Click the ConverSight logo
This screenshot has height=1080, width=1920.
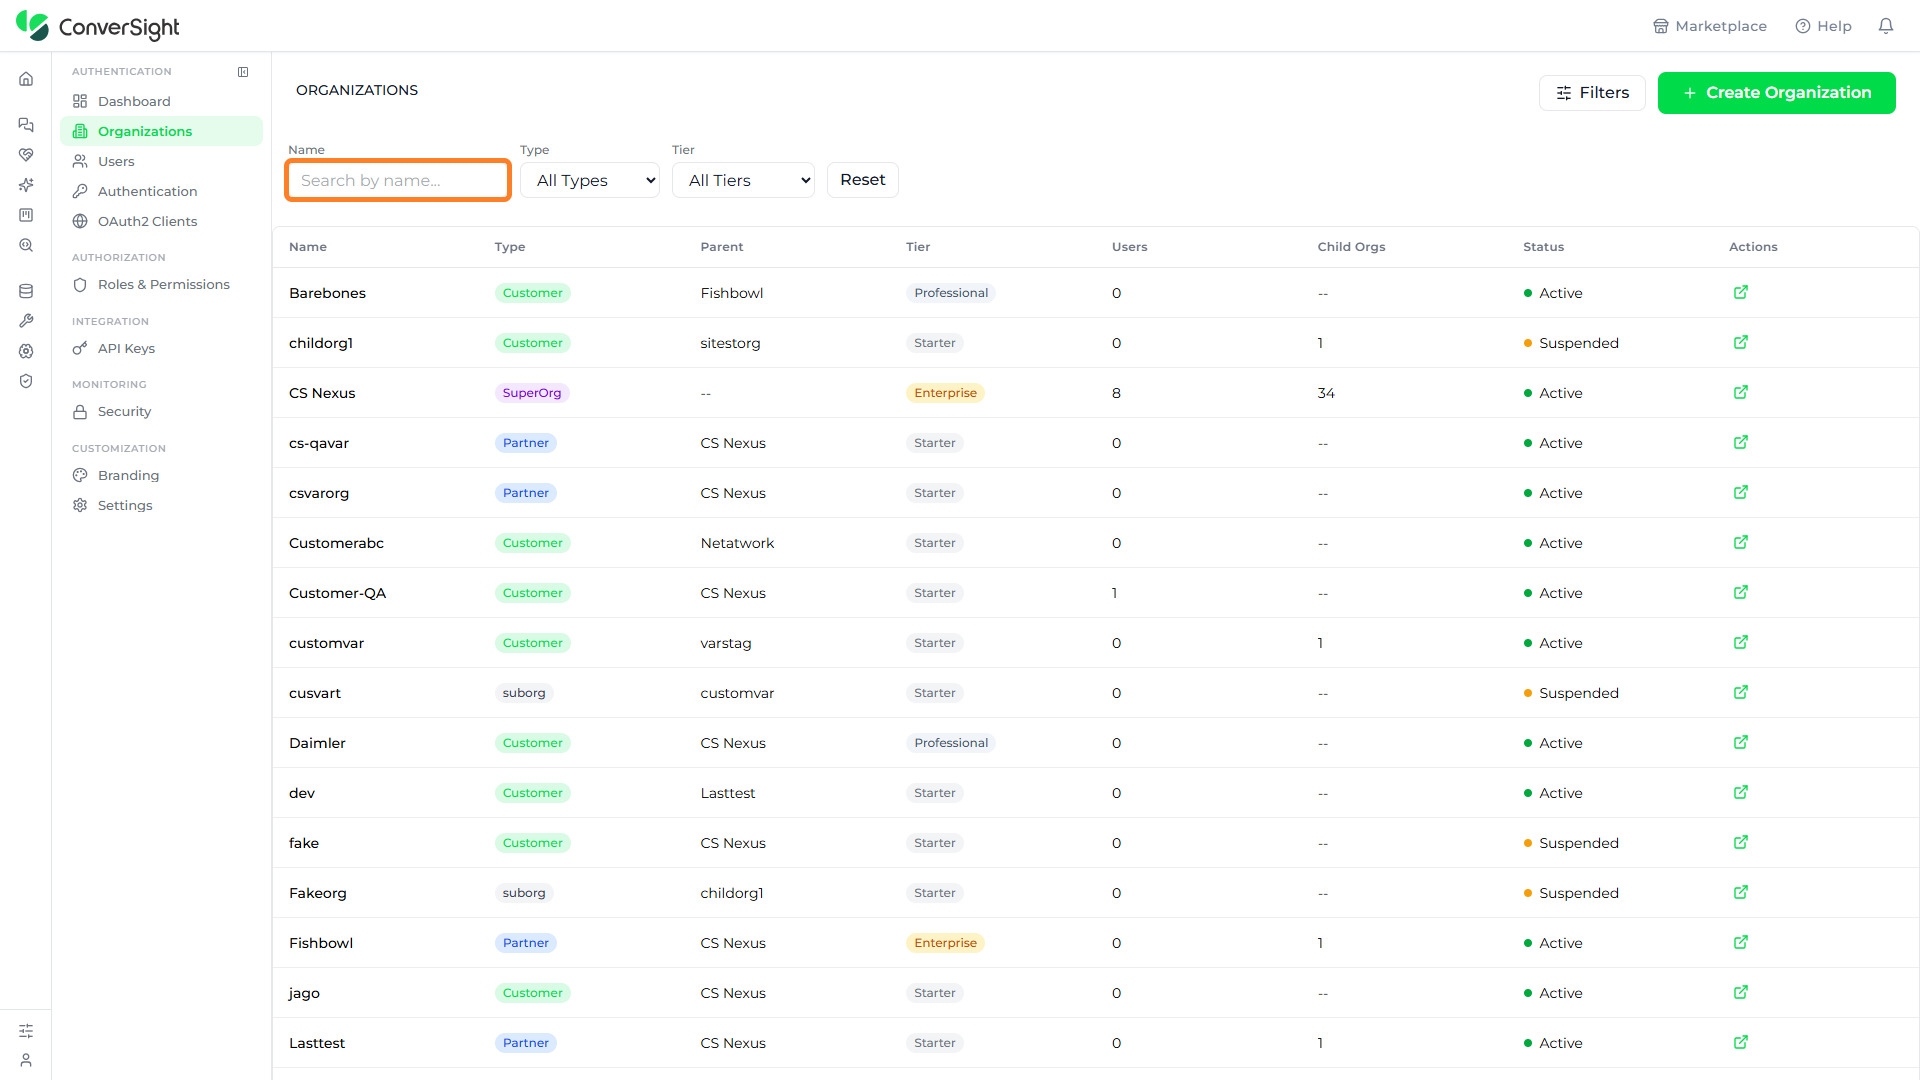(x=98, y=26)
